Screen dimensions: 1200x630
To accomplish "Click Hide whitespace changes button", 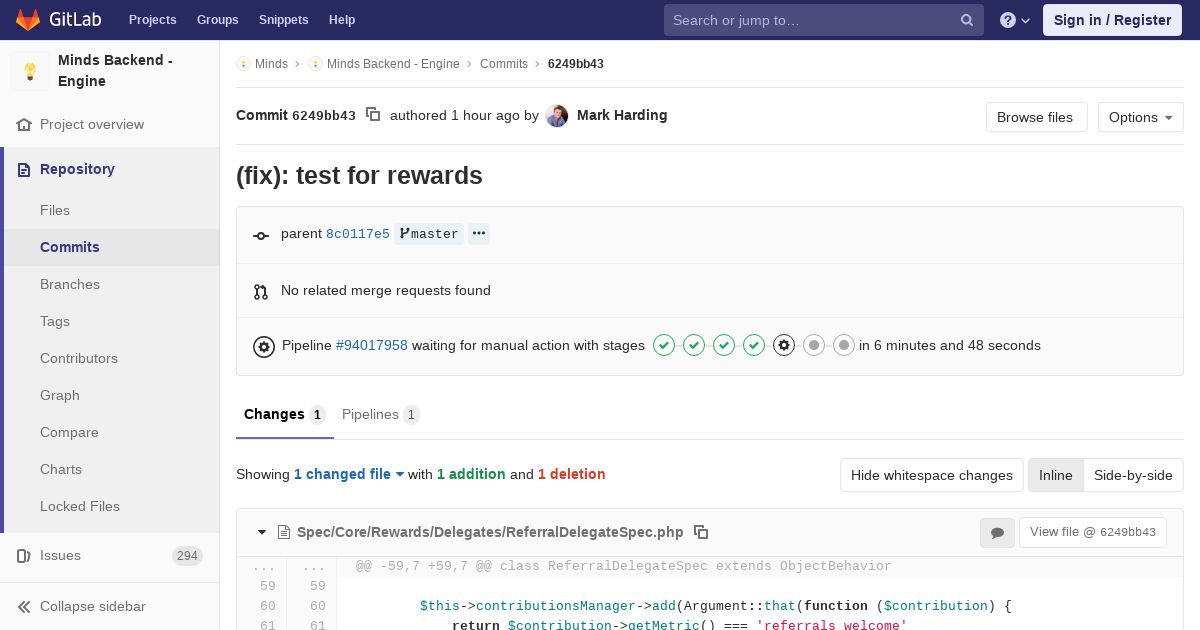I will [x=931, y=475].
